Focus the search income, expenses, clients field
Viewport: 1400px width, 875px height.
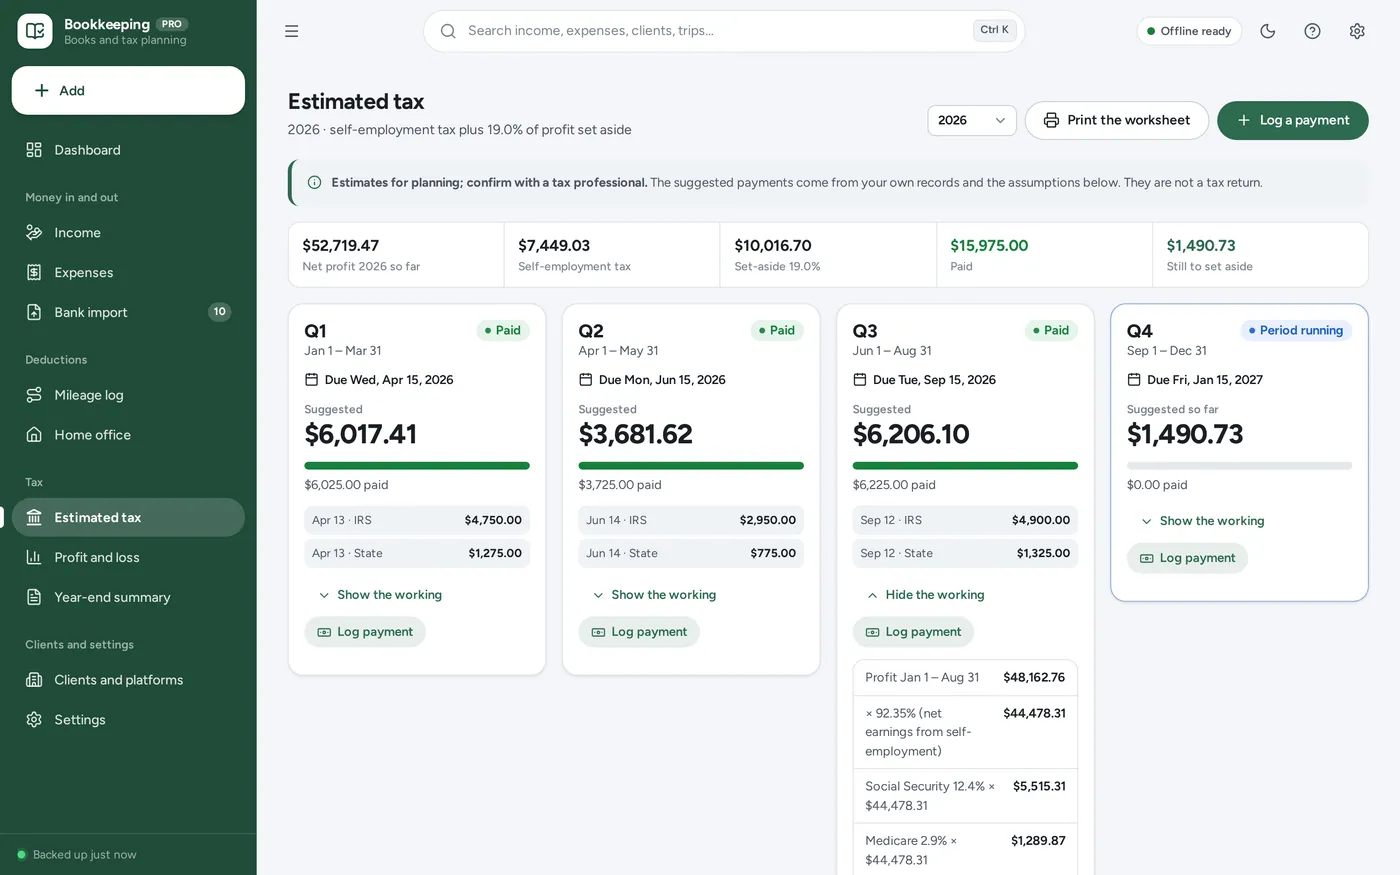coord(724,31)
